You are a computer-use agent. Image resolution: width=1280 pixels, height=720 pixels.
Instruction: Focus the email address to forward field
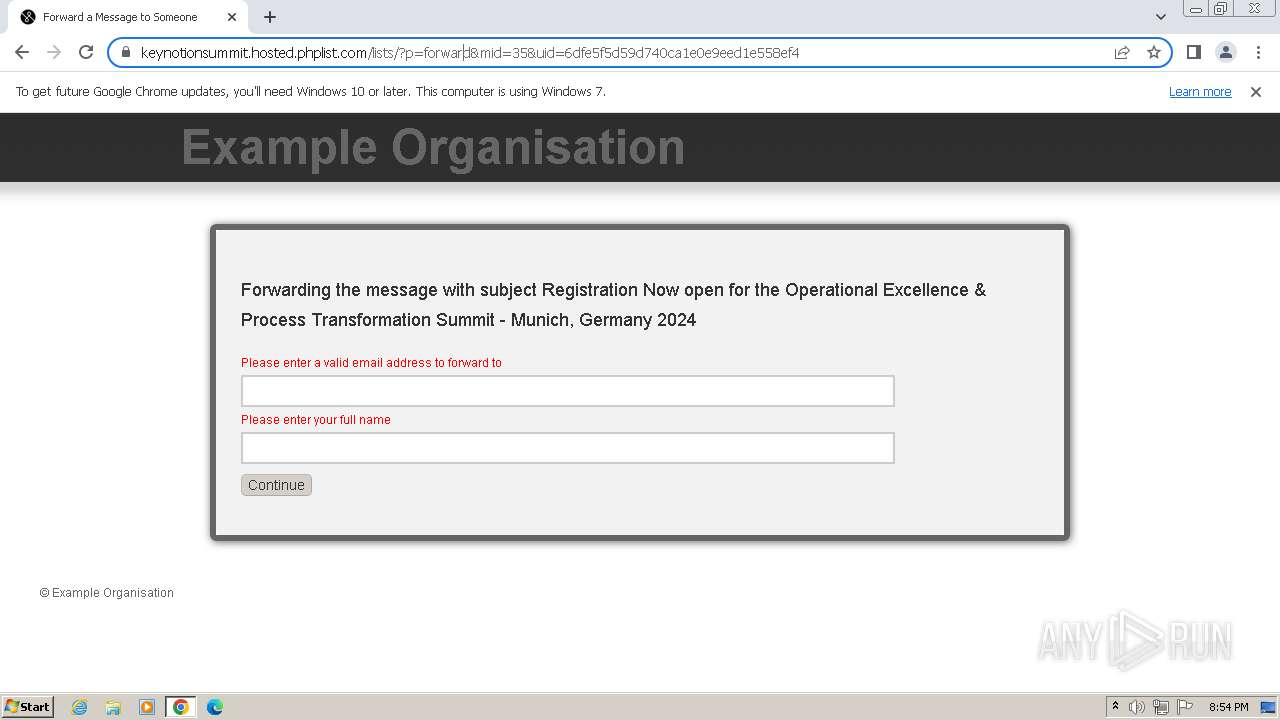tap(567, 391)
